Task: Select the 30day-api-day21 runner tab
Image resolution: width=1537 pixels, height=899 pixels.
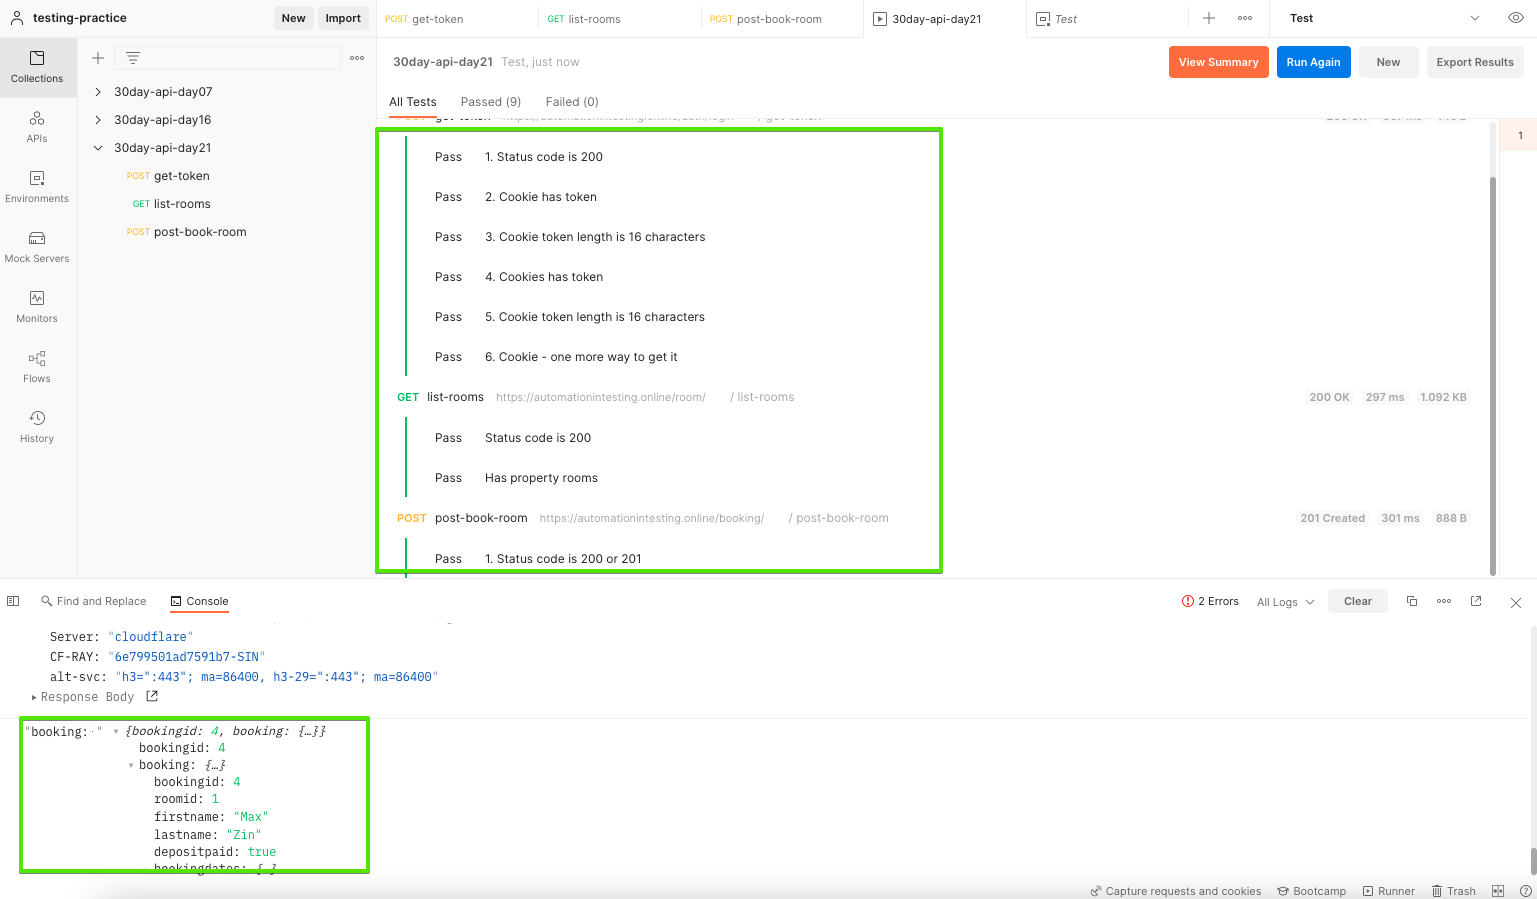Action: 944,18
